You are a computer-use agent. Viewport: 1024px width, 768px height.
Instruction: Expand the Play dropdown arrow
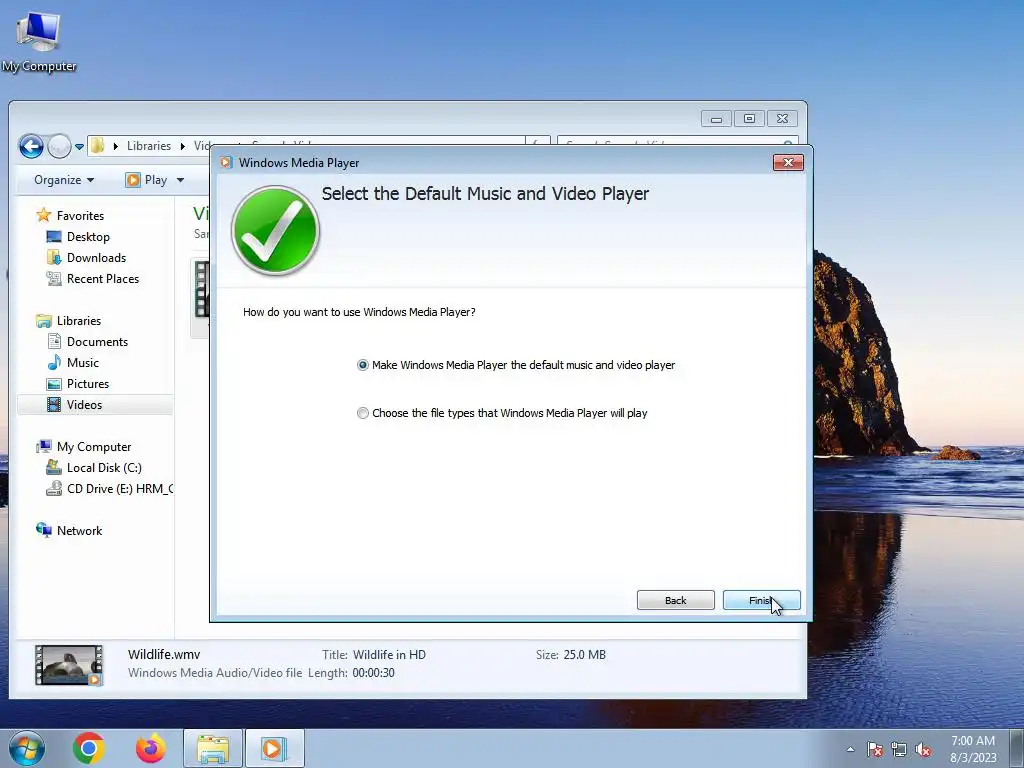(180, 180)
